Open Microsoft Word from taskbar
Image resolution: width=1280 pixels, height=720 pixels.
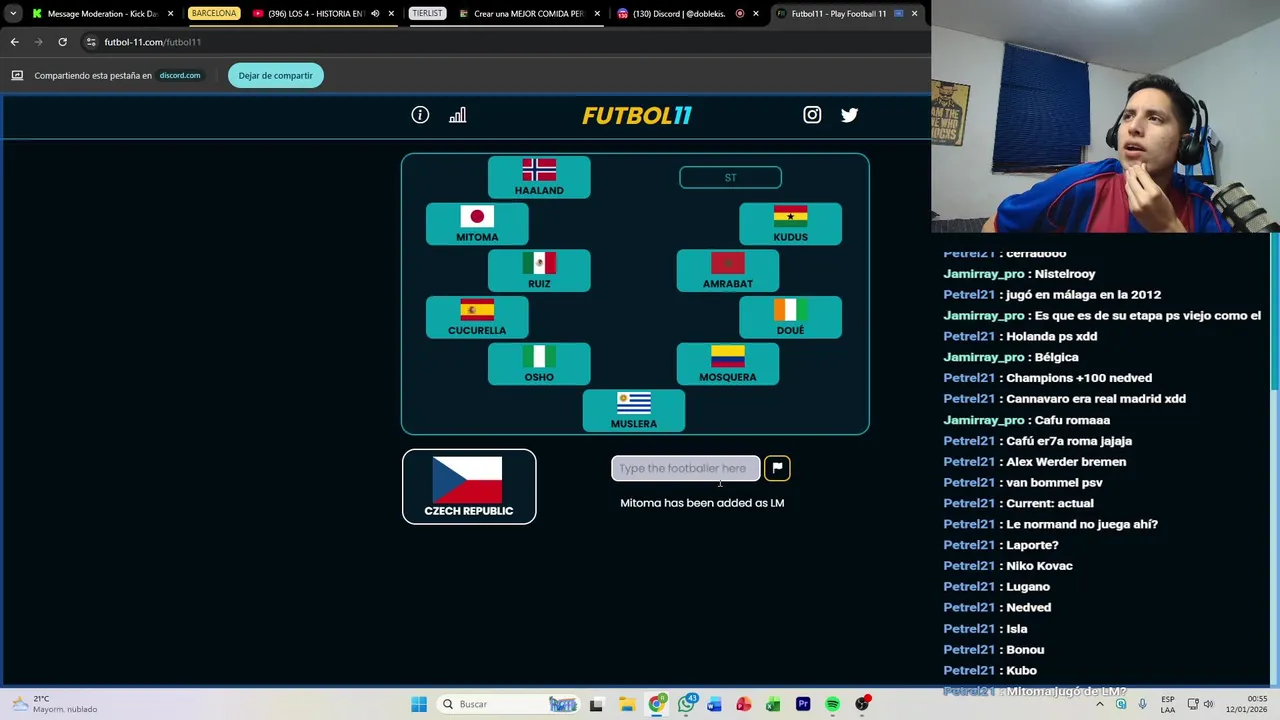click(714, 704)
